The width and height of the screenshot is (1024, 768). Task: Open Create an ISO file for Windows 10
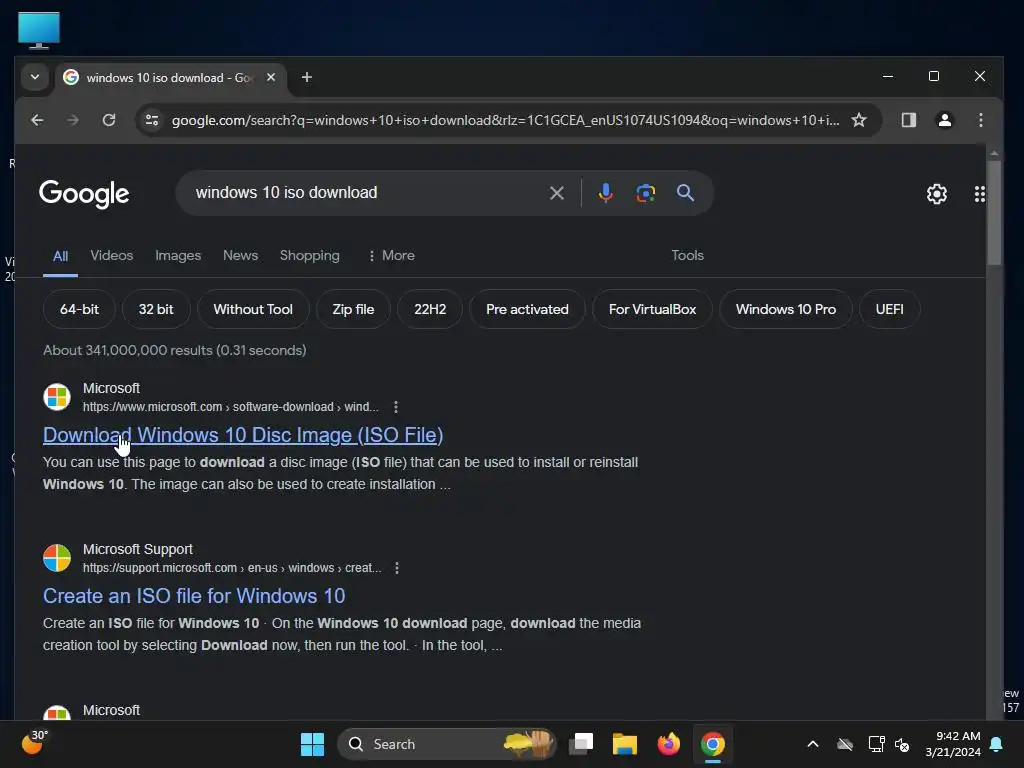click(x=194, y=596)
